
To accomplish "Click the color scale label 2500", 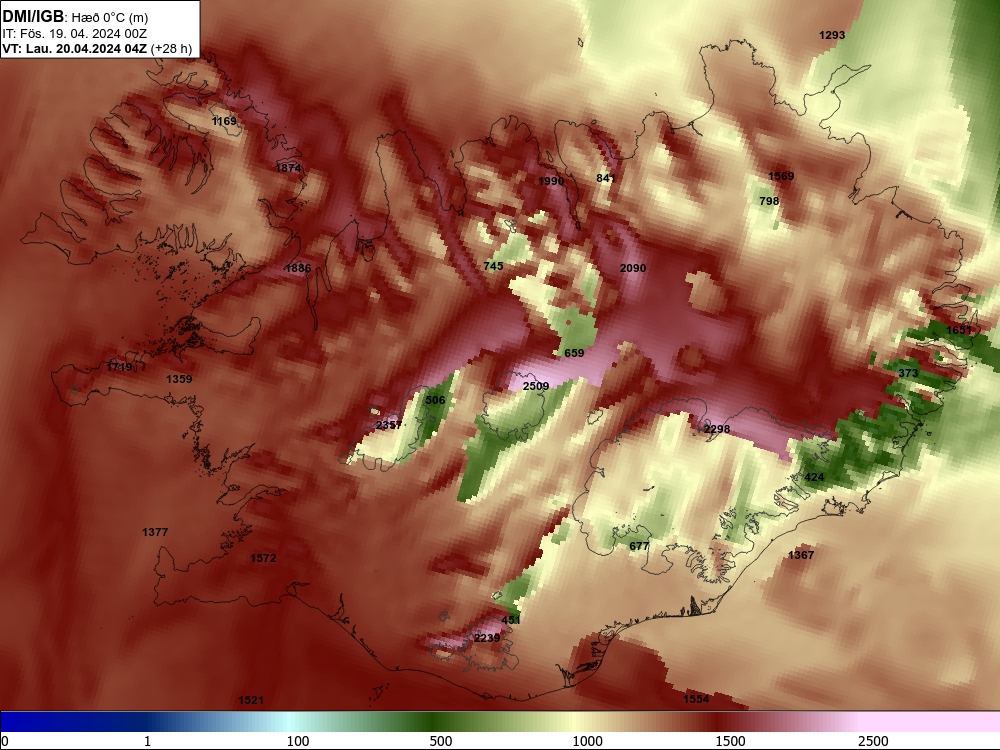I will click(x=873, y=741).
